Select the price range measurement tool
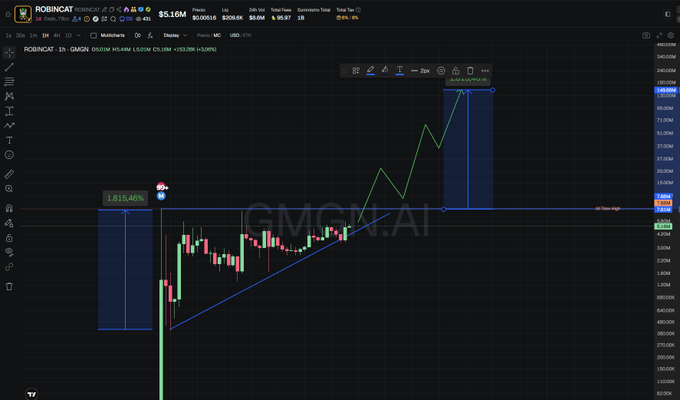The image size is (680, 400). 9,111
